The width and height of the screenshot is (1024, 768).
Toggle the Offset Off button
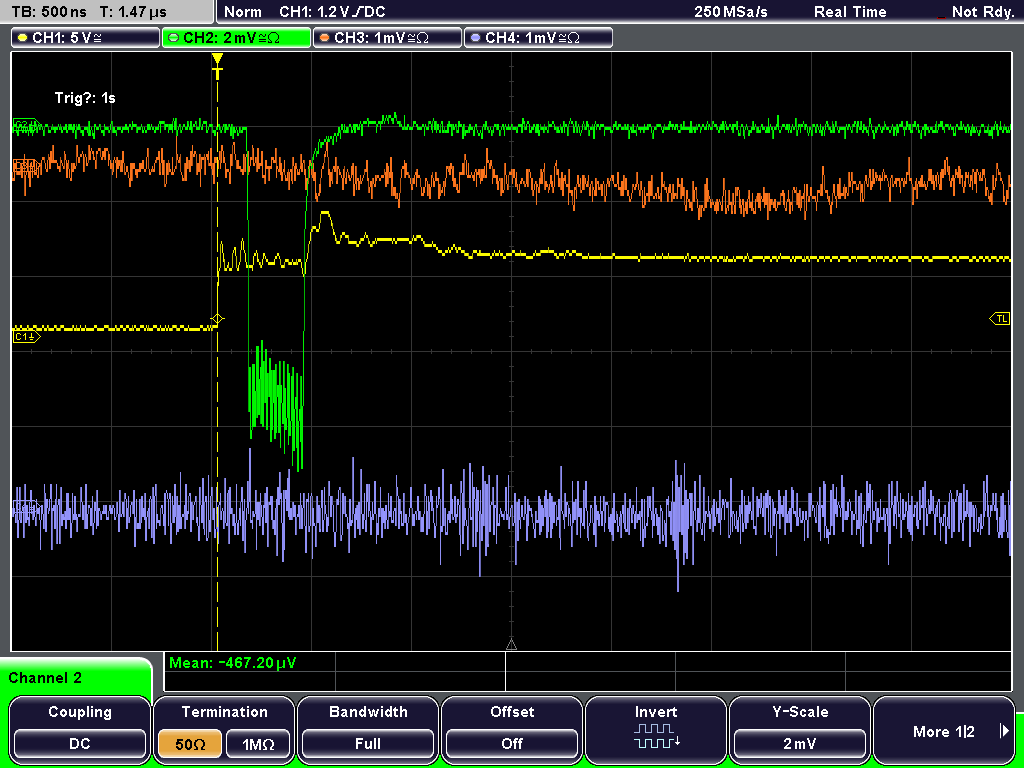(512, 744)
